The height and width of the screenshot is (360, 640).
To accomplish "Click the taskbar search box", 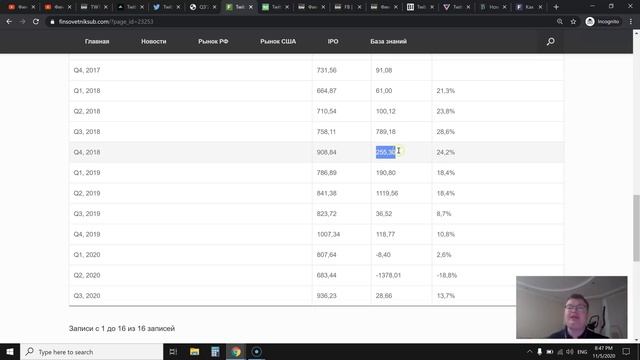I will click(x=91, y=352).
